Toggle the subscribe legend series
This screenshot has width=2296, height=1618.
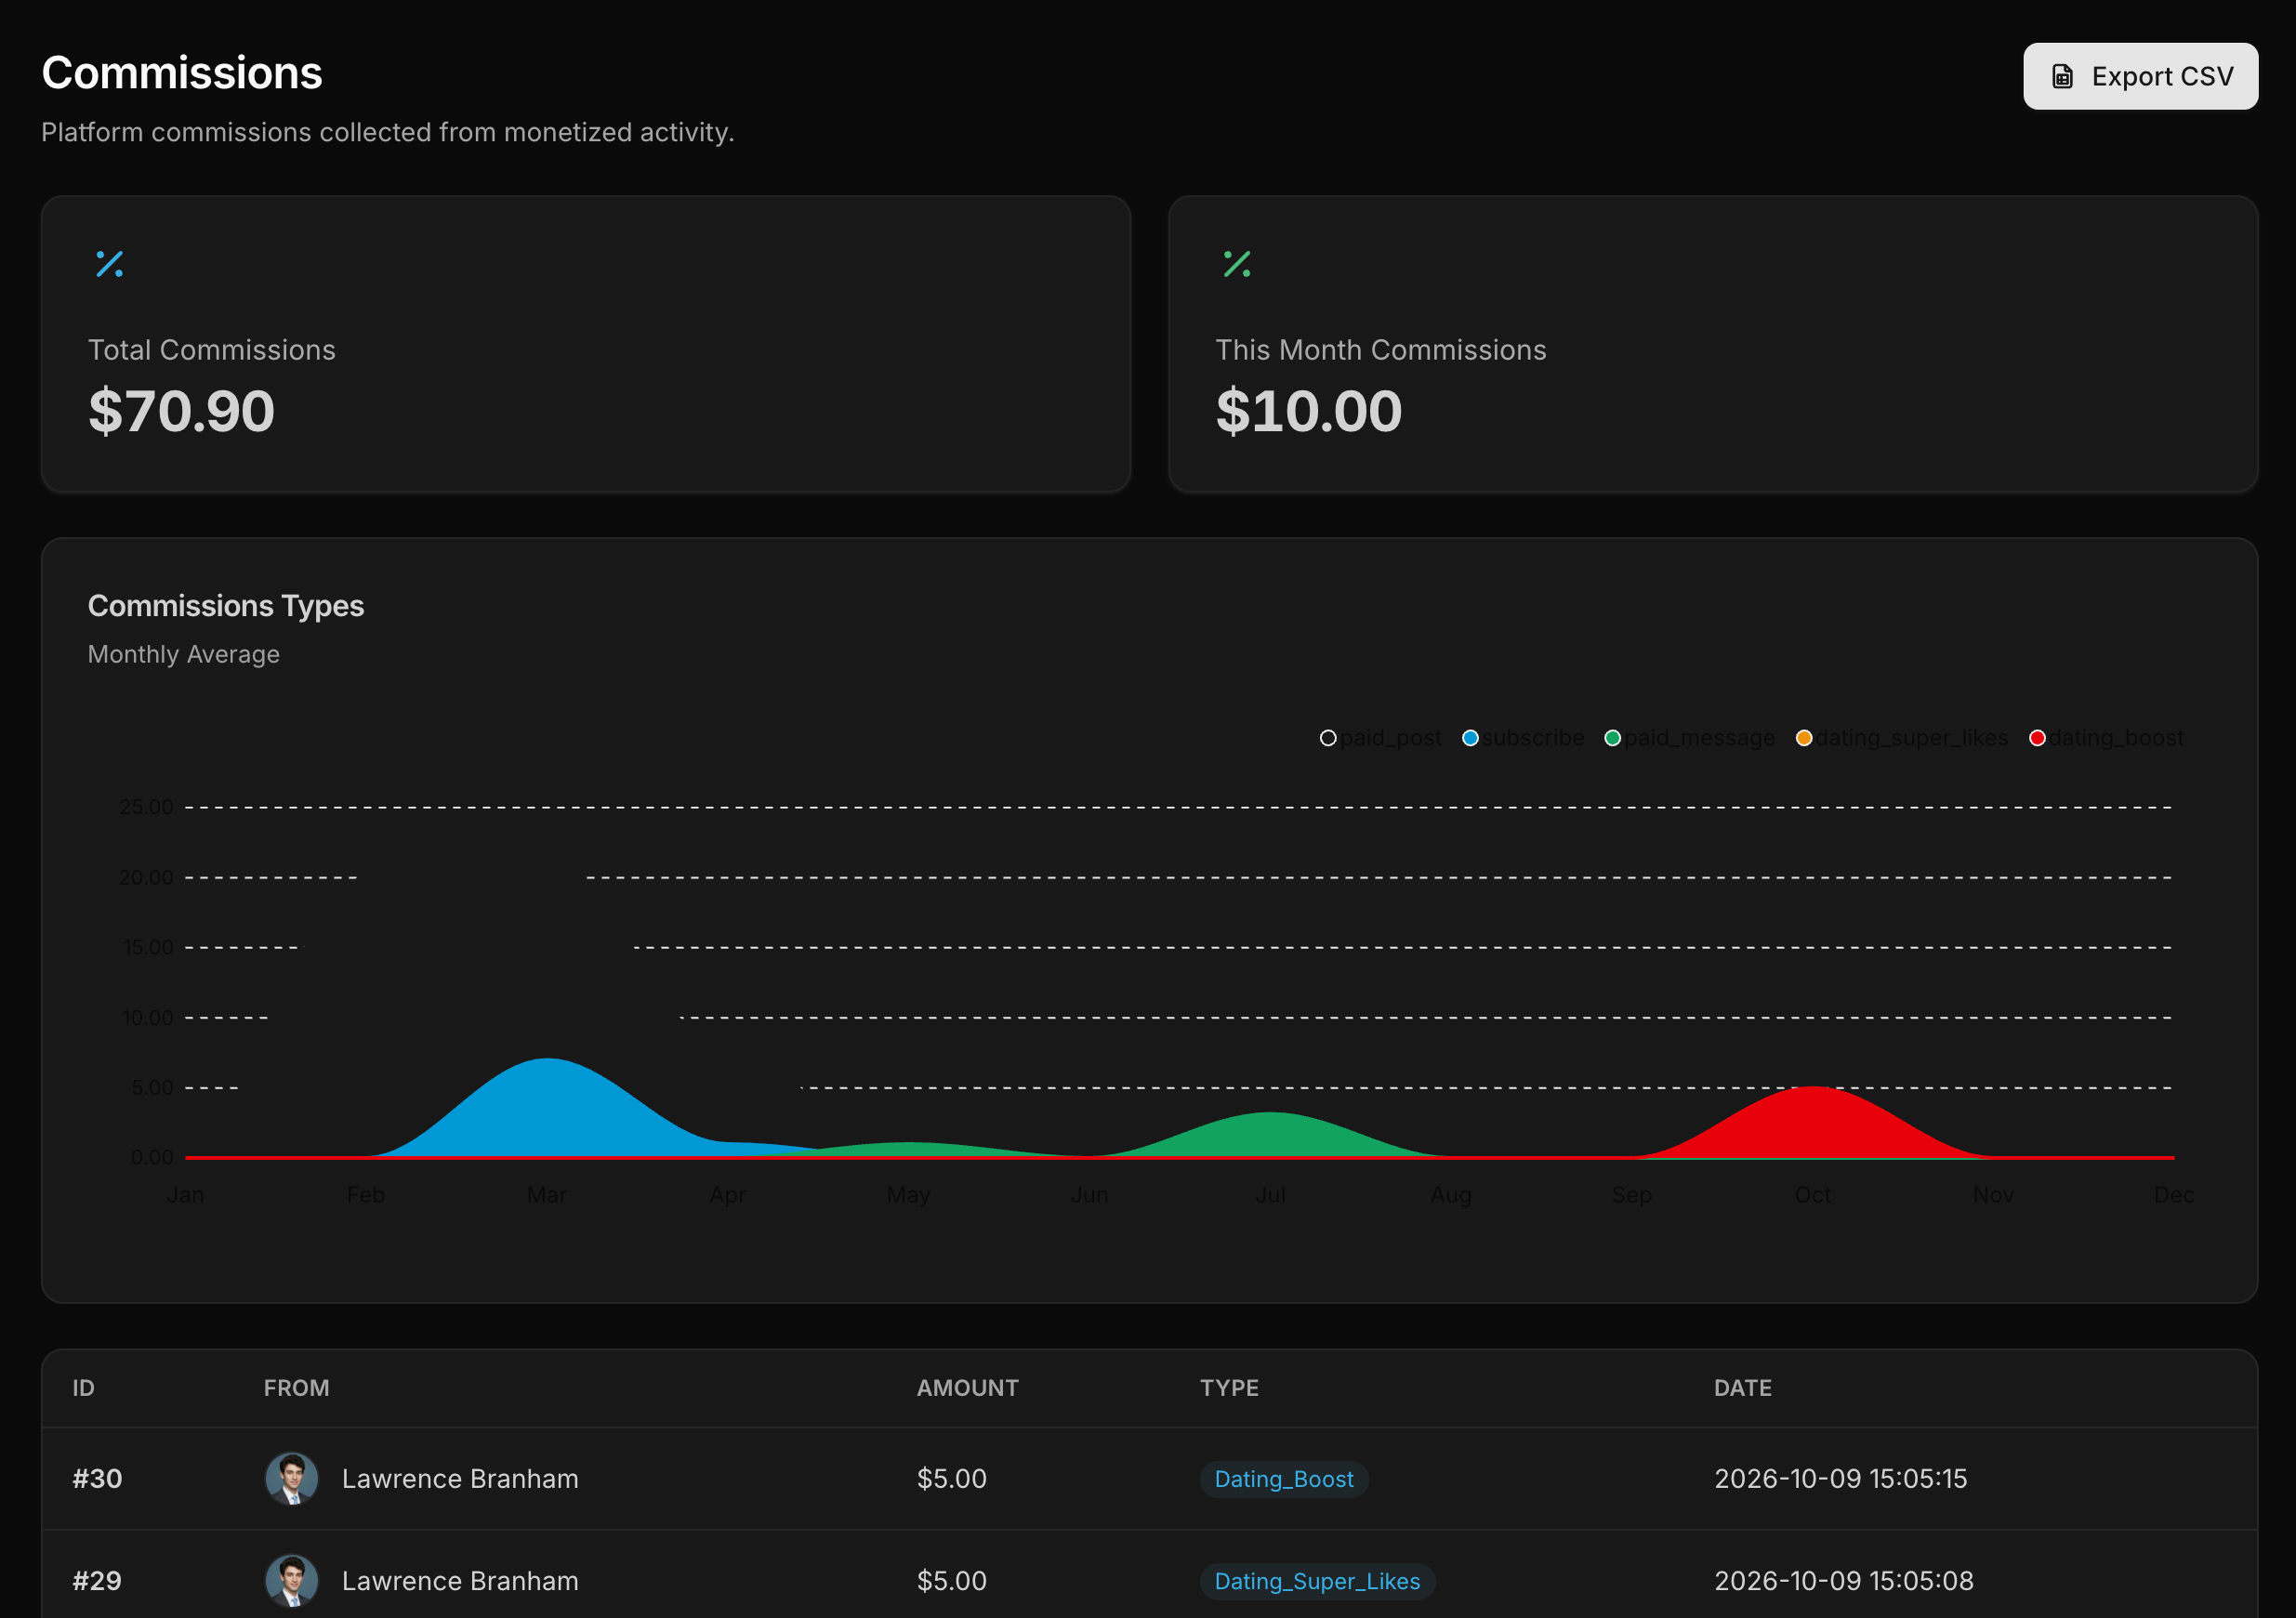coord(1523,738)
